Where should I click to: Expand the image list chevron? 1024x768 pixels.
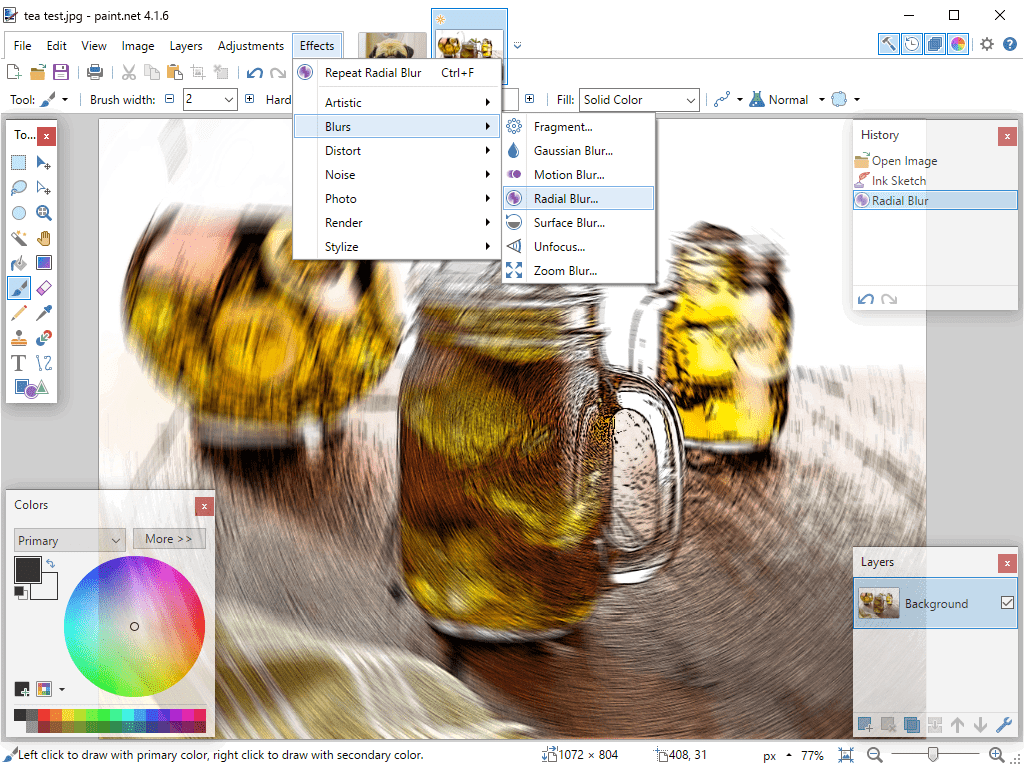(x=517, y=46)
